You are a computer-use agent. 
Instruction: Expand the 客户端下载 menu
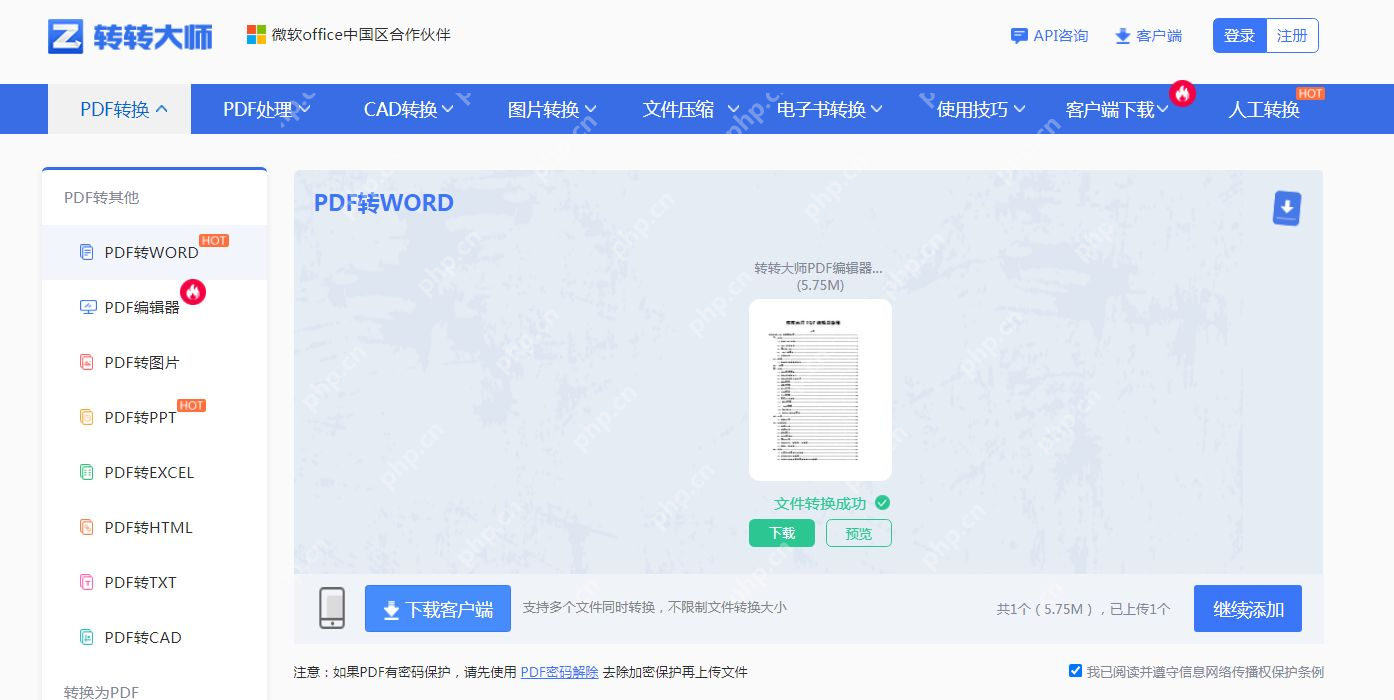pos(1112,109)
